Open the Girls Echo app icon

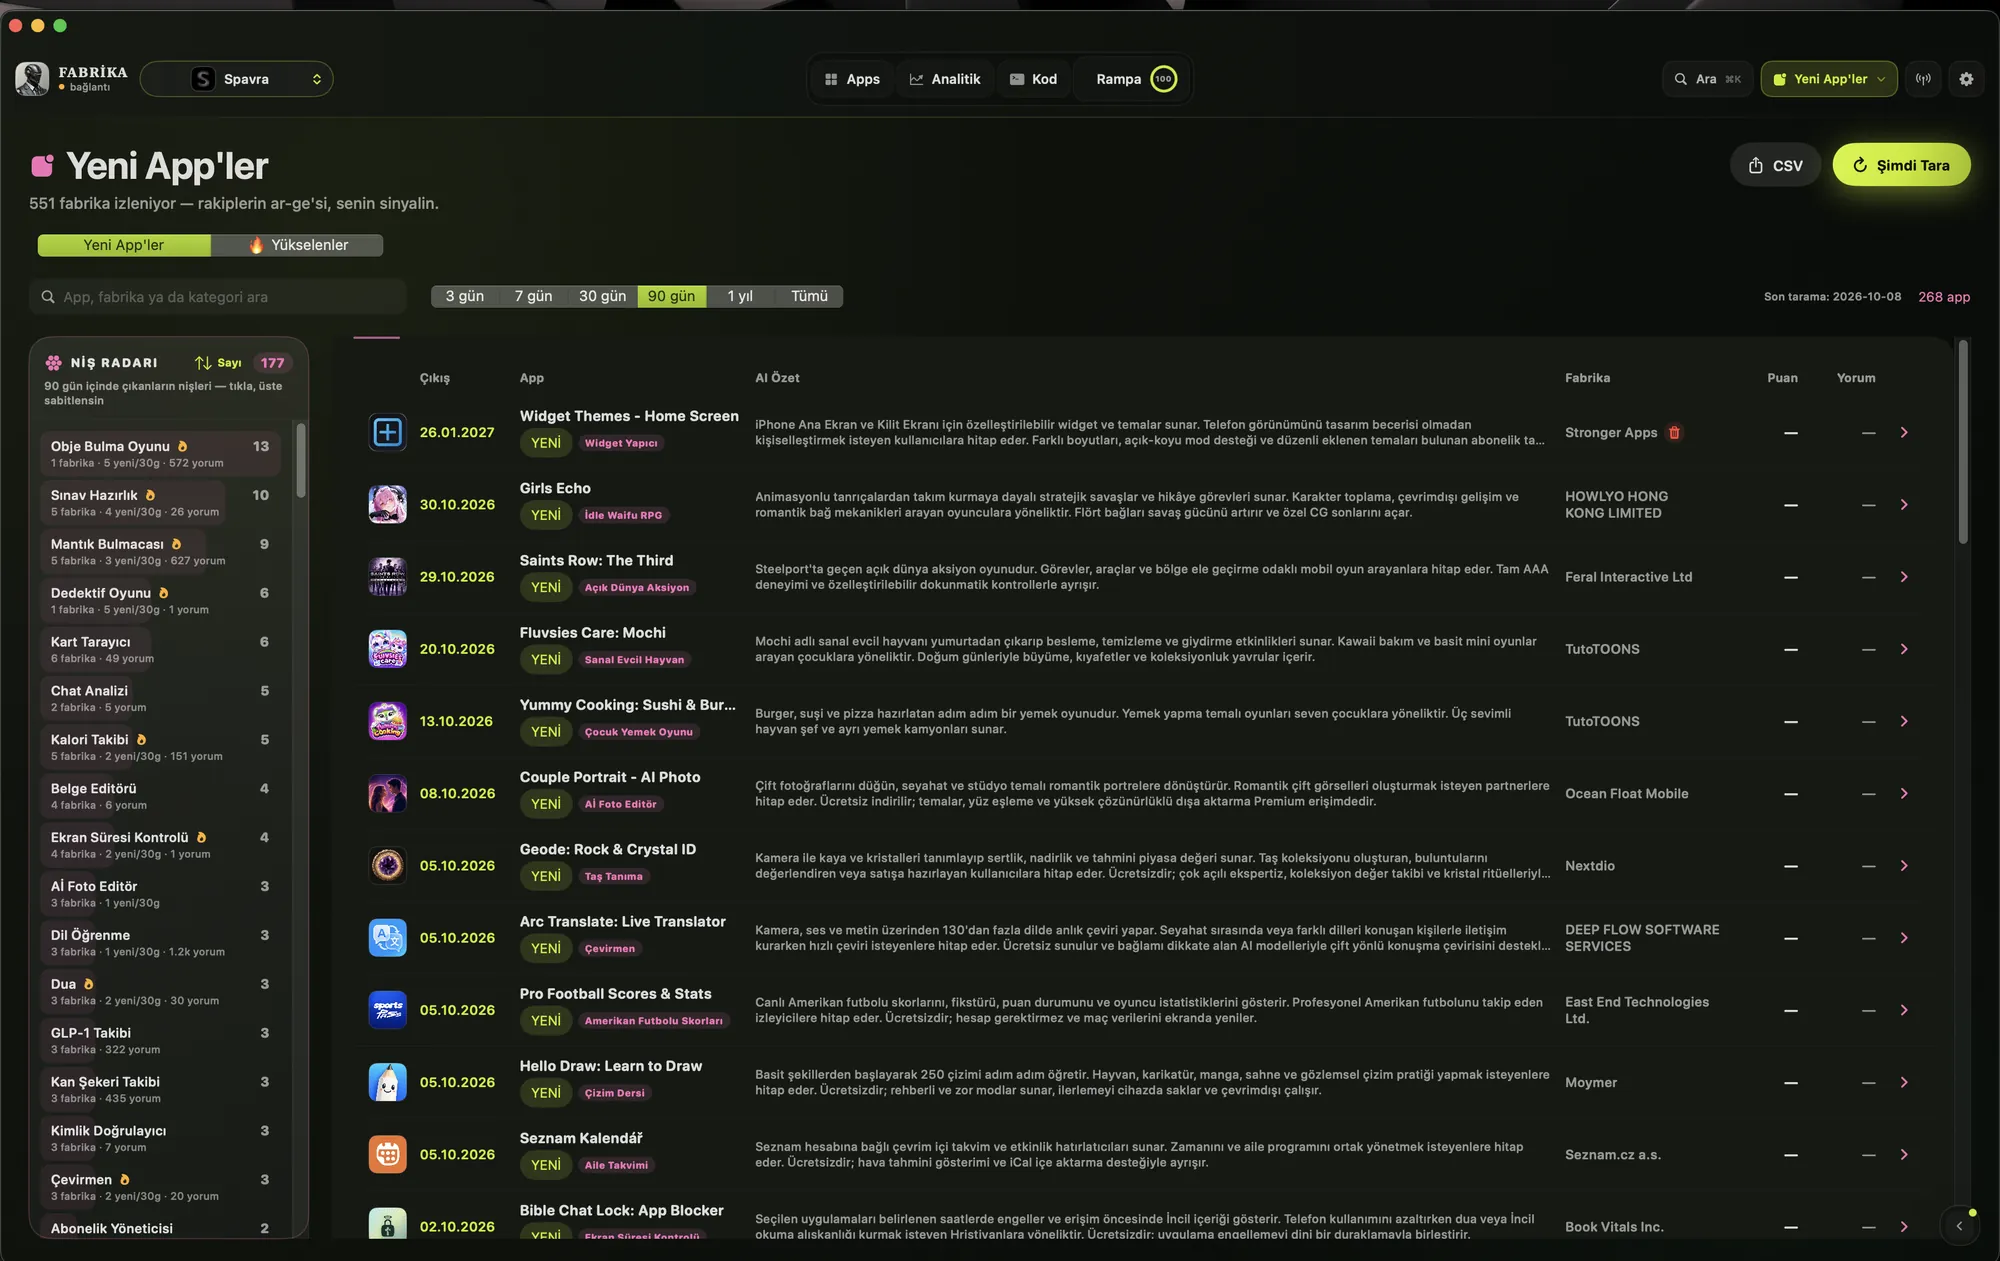pos(387,504)
